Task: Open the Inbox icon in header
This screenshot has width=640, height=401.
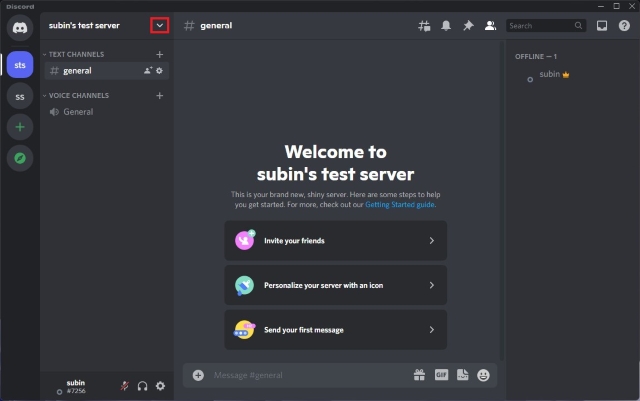Action: click(602, 25)
